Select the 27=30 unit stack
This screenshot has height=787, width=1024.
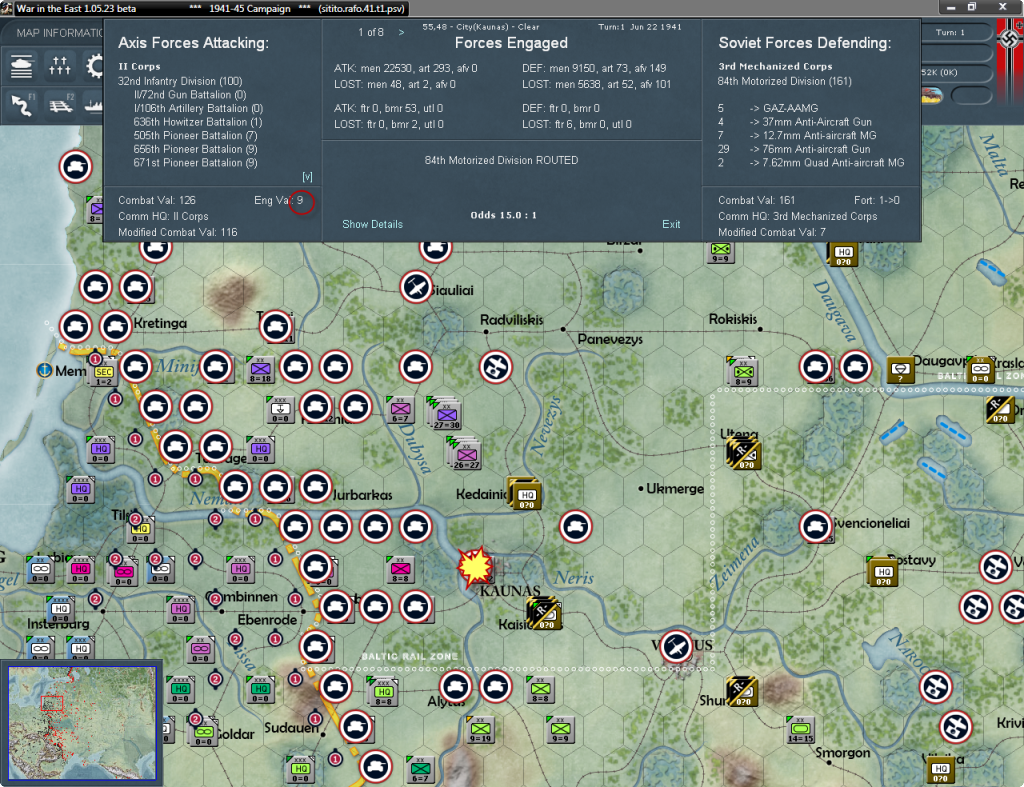coord(445,413)
